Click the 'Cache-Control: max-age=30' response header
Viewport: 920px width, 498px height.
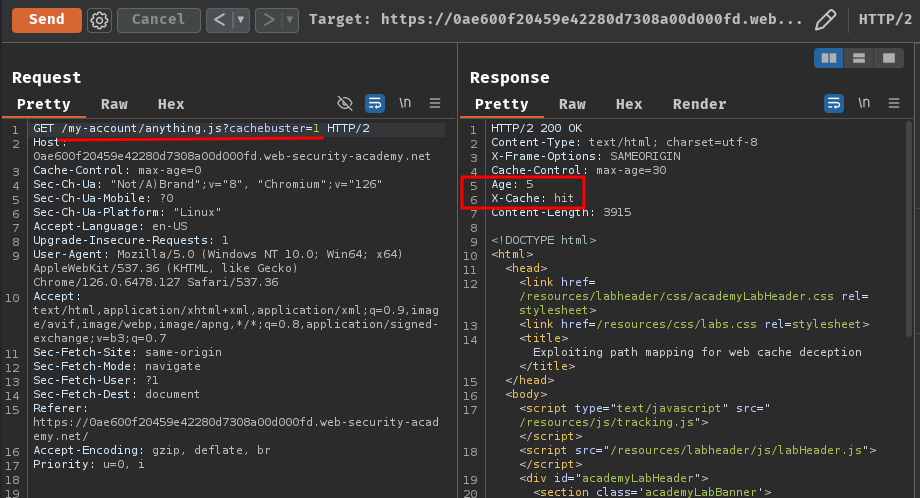[579, 170]
